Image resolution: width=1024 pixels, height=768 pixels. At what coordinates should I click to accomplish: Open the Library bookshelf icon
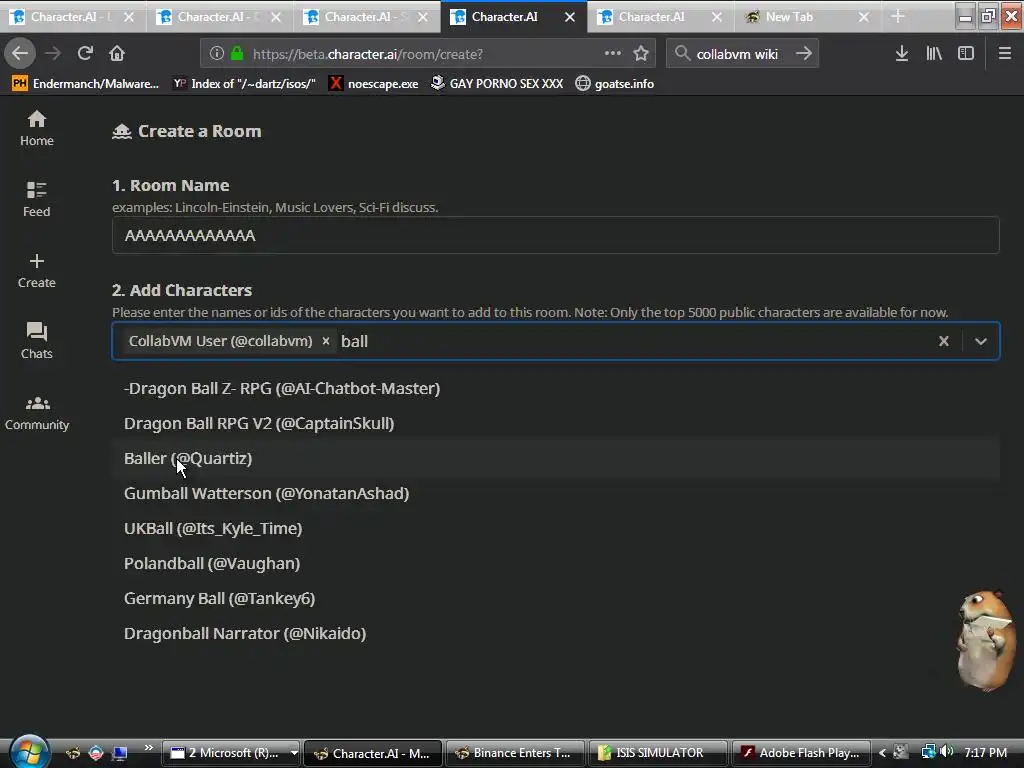(934, 54)
